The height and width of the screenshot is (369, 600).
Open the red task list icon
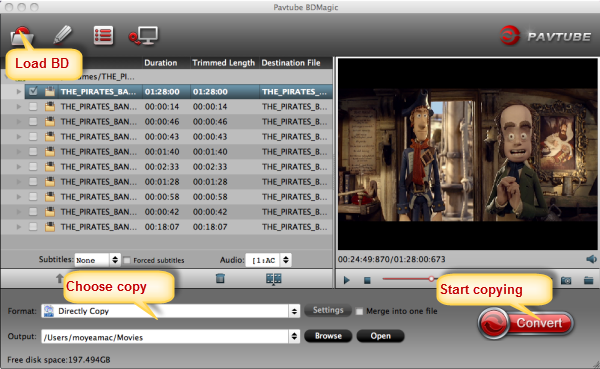pyautogui.click(x=103, y=36)
